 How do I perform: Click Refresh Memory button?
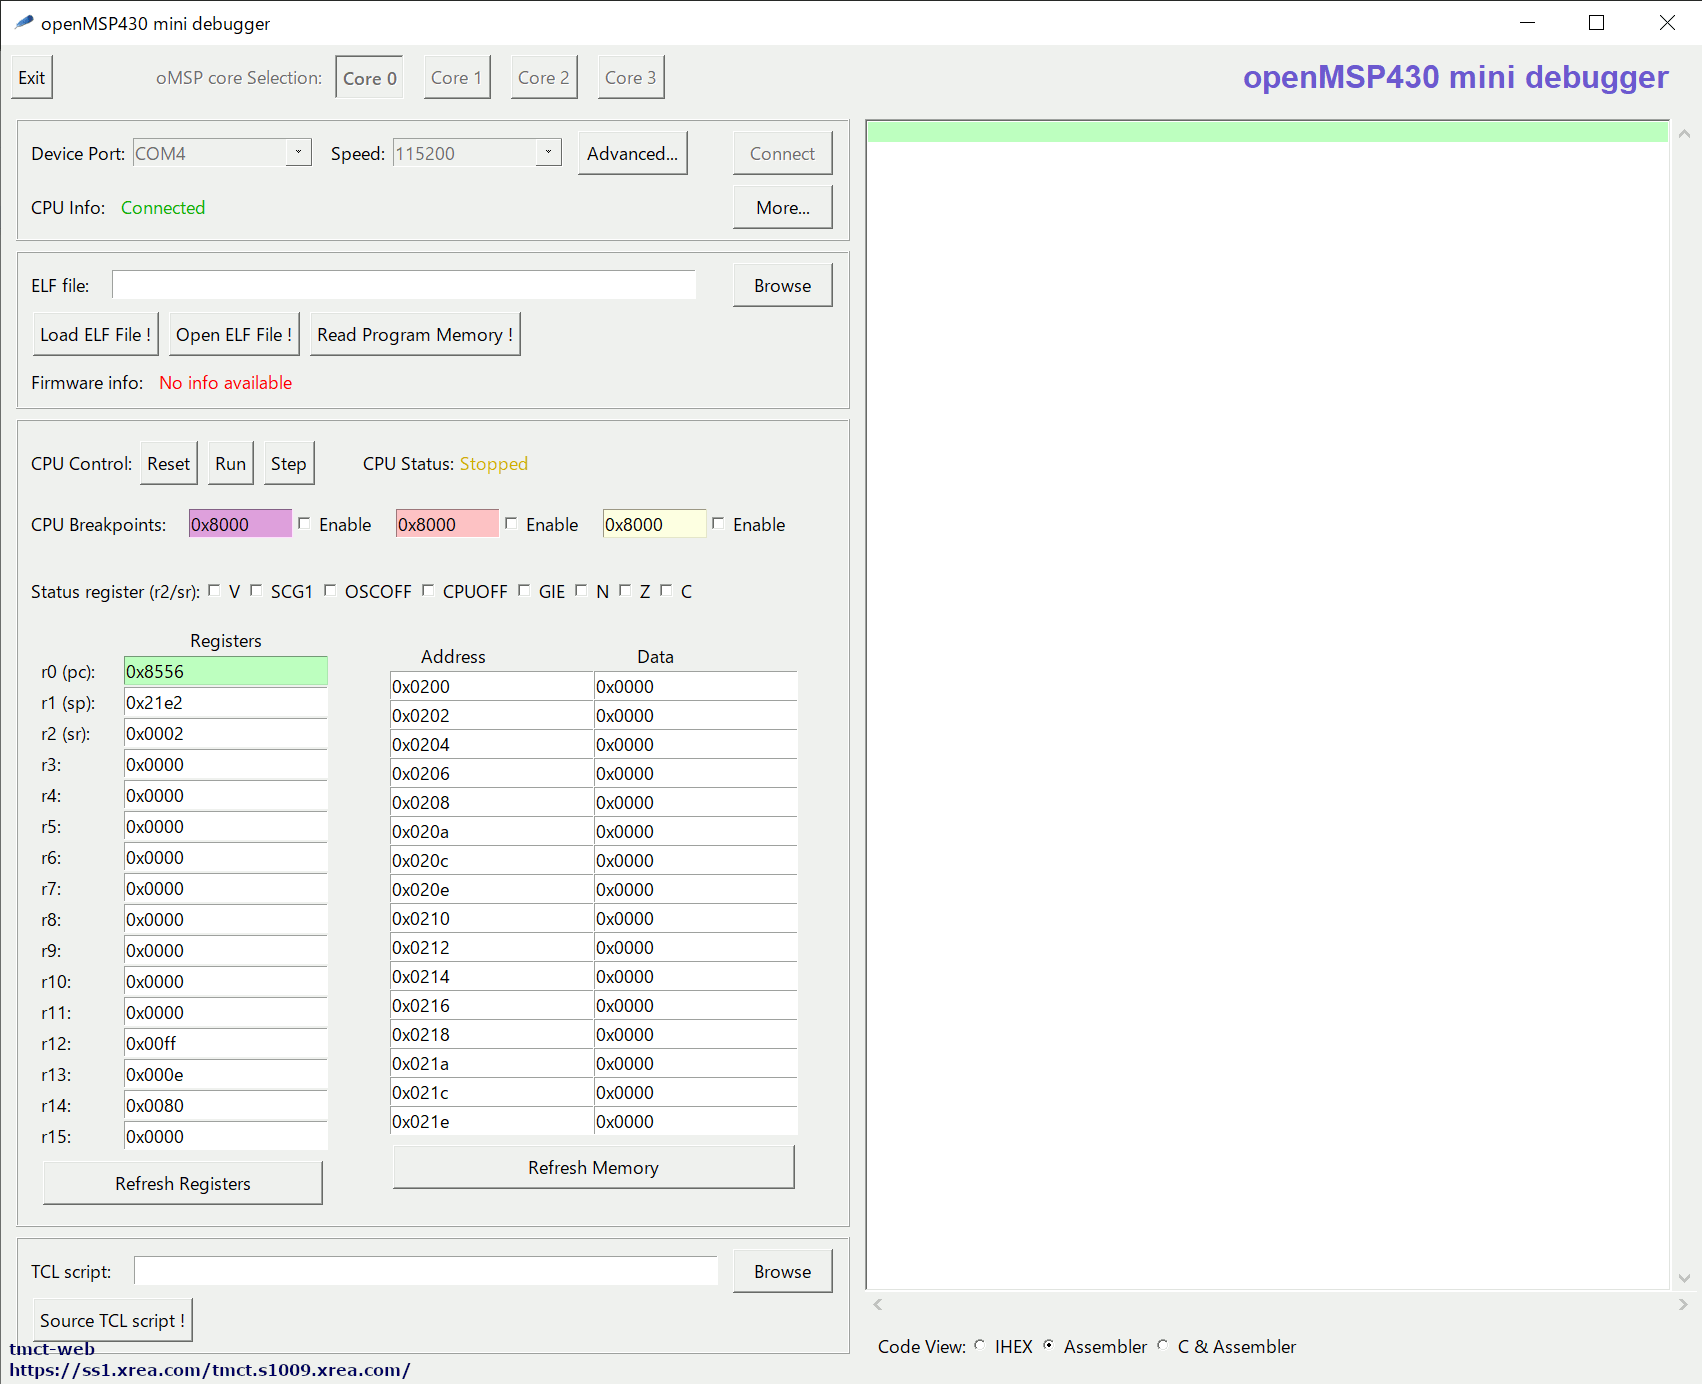pyautogui.click(x=594, y=1167)
